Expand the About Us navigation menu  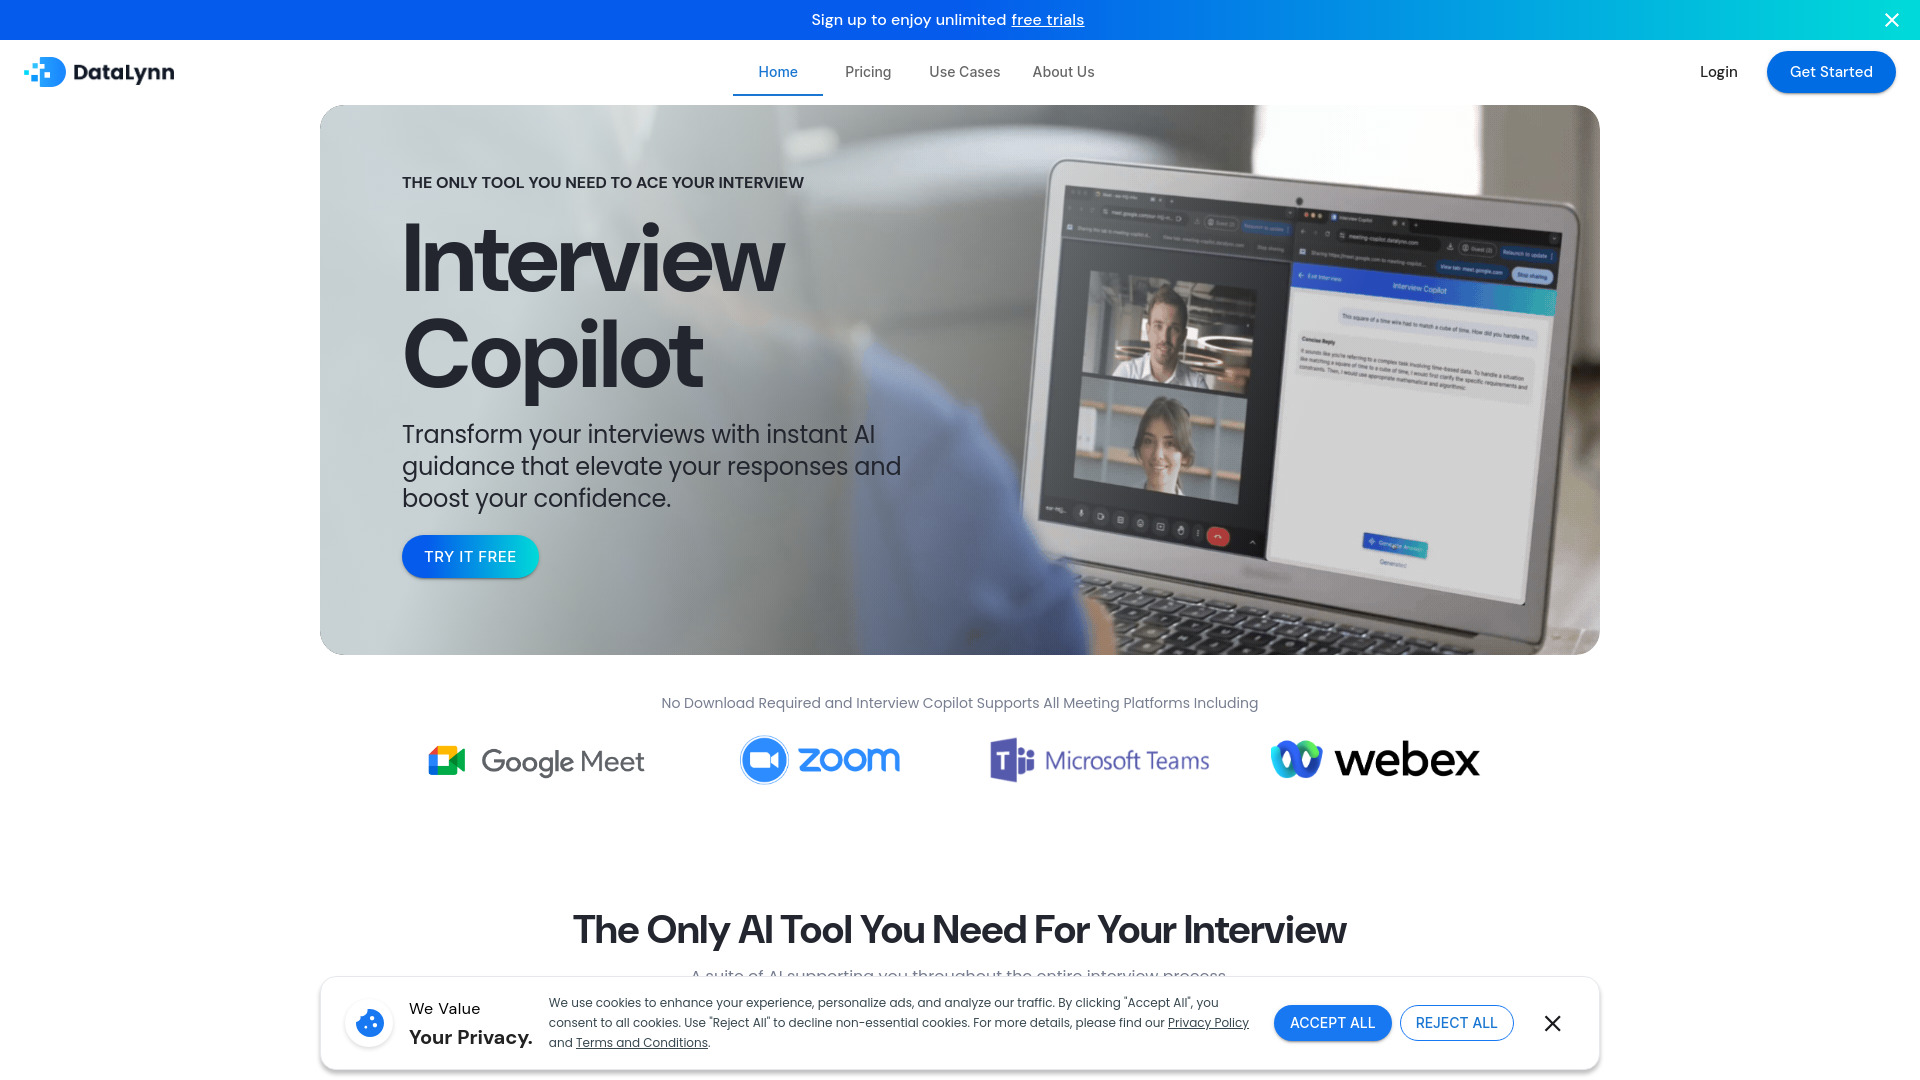click(1063, 71)
